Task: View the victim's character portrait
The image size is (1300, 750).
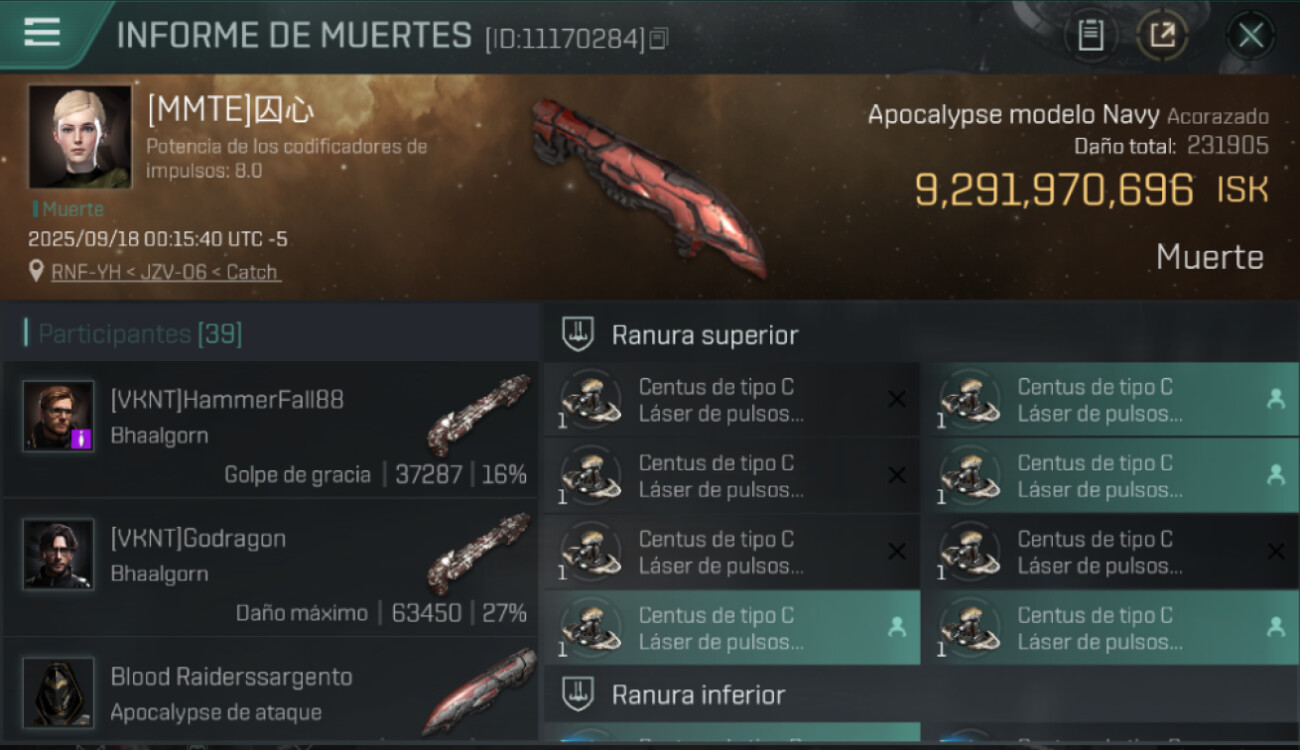Action: click(80, 136)
